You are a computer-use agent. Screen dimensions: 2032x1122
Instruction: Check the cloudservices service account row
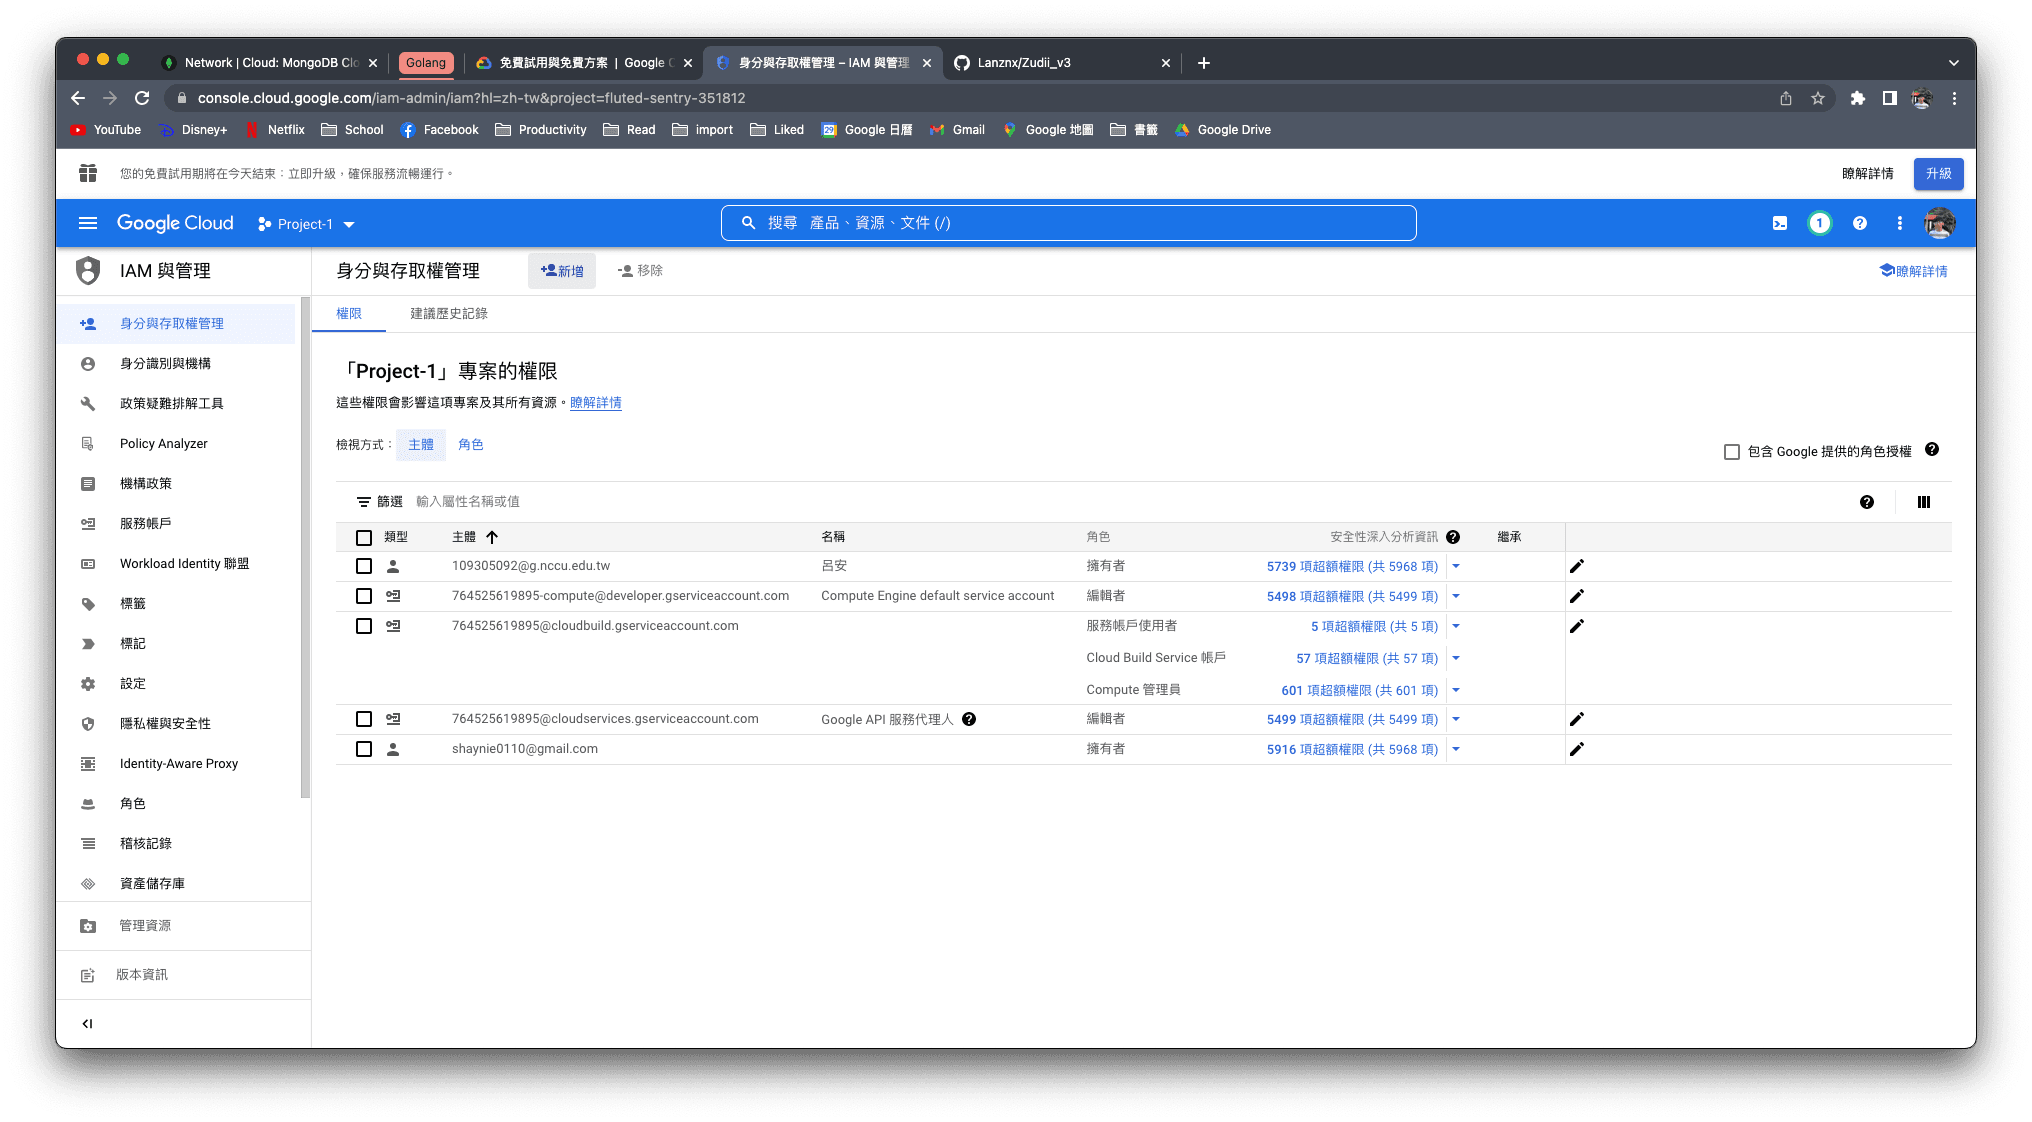[364, 719]
